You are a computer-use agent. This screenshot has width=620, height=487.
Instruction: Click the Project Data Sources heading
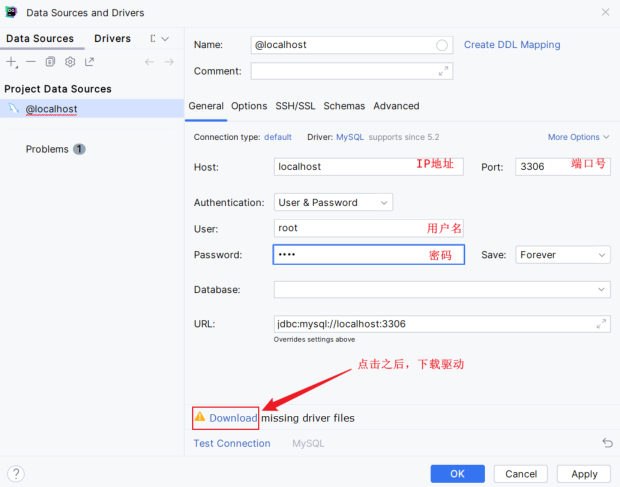click(x=58, y=89)
